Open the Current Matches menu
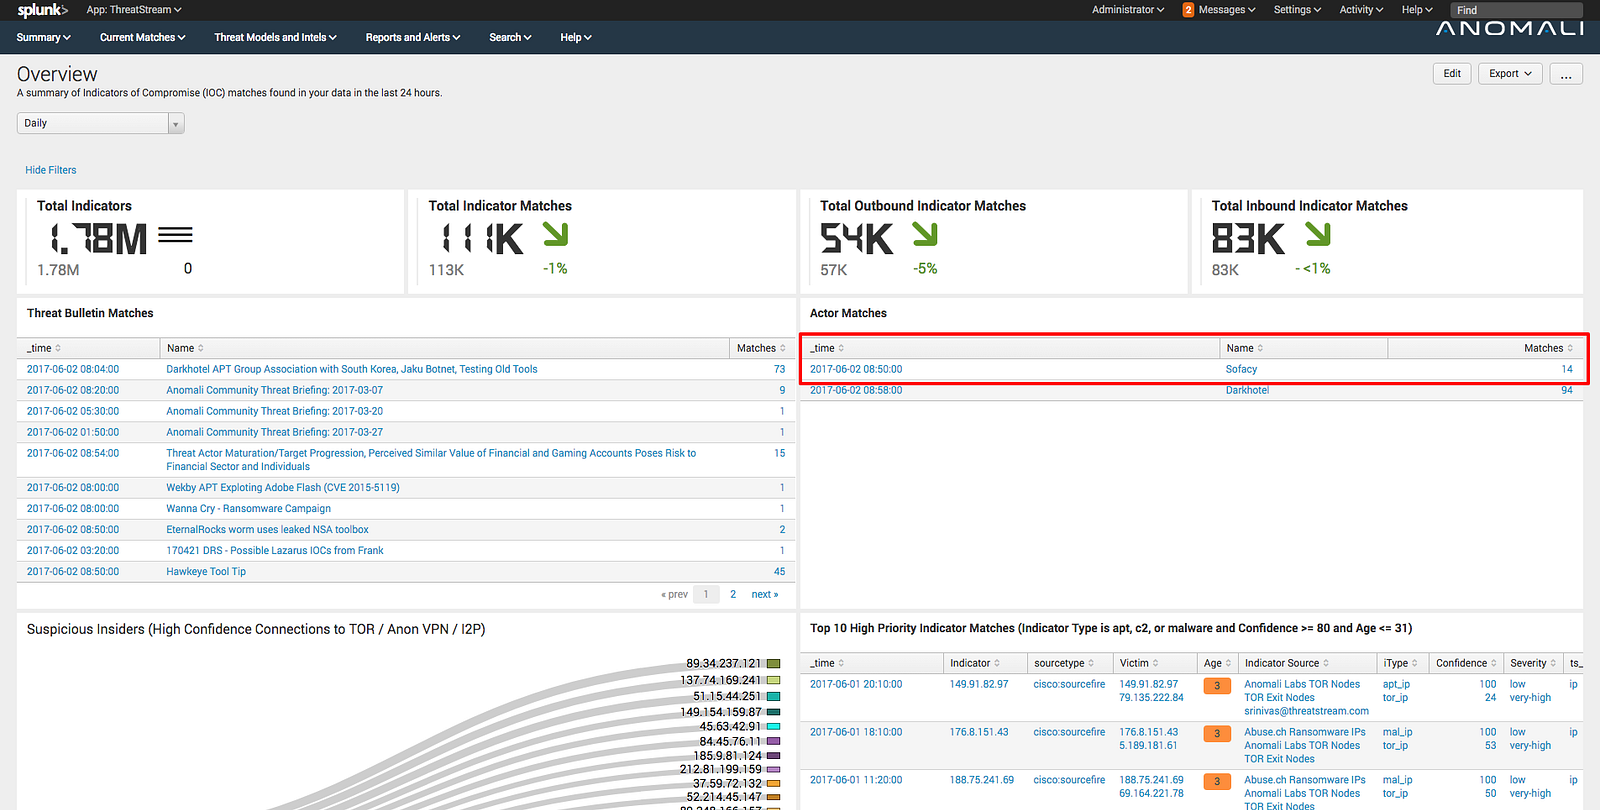Screen dimensions: 1600x810 click(142, 37)
